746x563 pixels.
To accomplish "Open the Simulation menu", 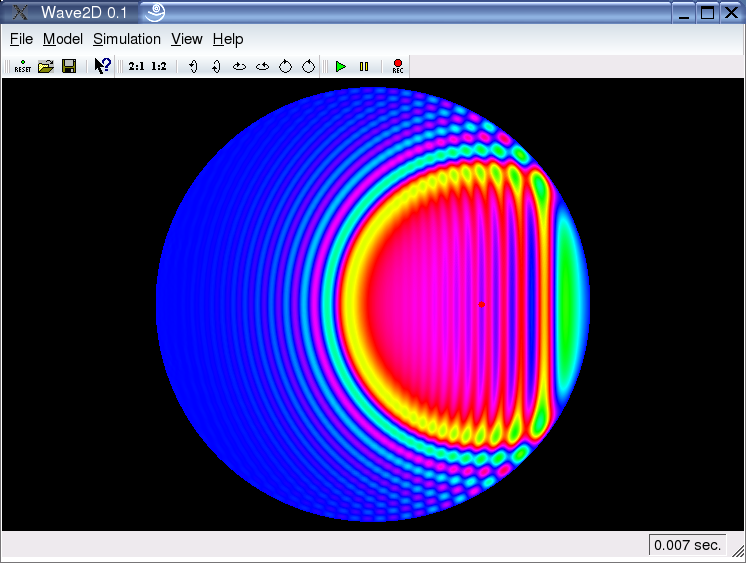I will 127,39.
